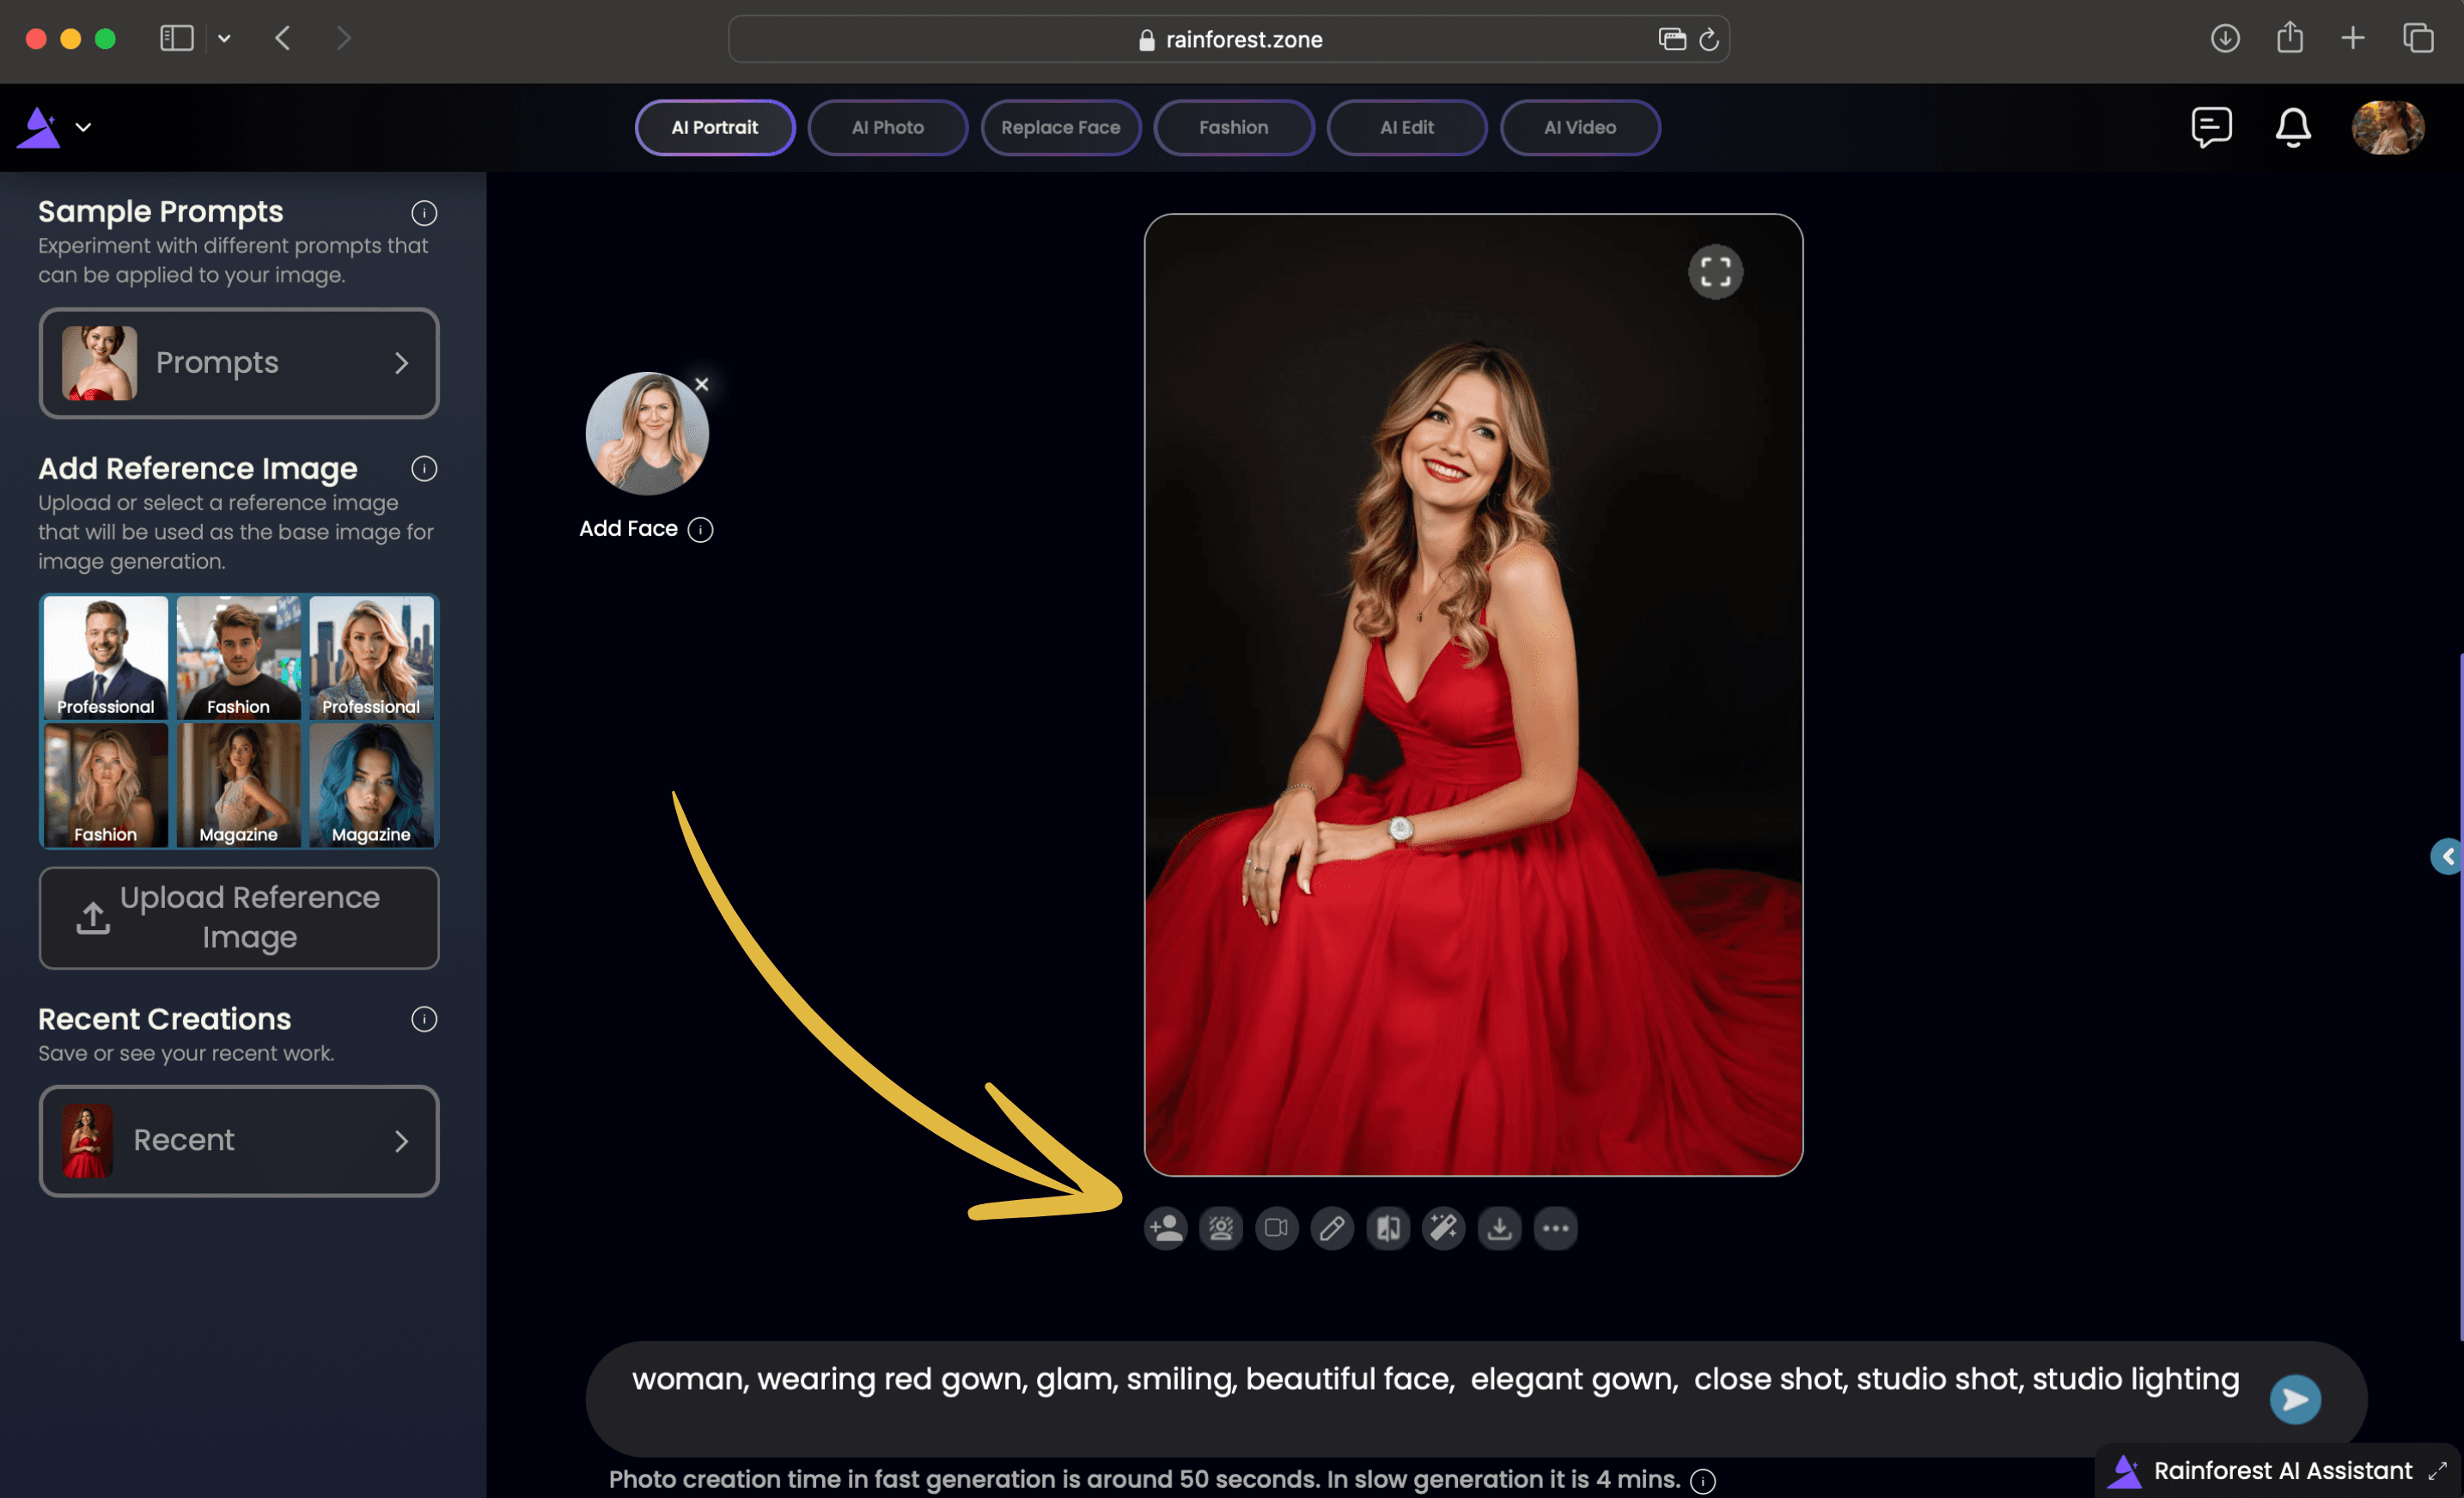The image size is (2464, 1498).
Task: Open the dropdown chevron beside the logo
Action: 84,127
